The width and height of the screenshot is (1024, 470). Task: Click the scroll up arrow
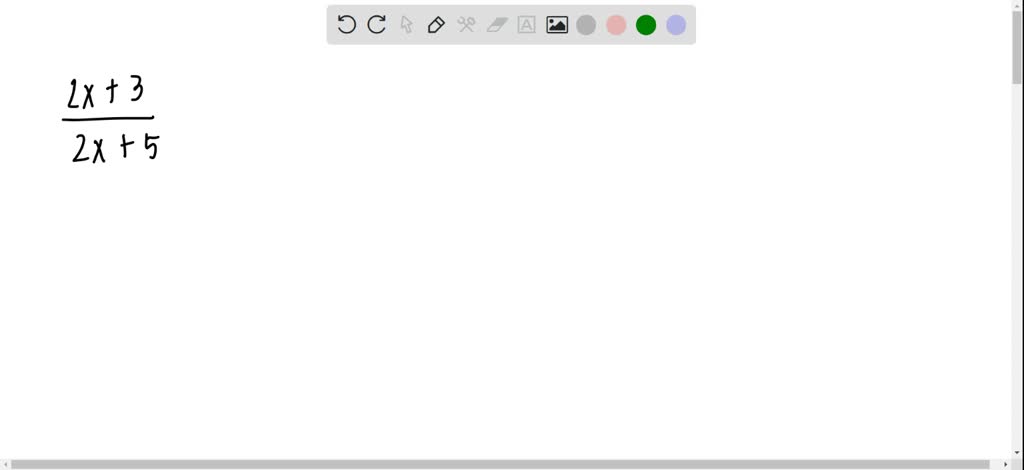click(x=1017, y=5)
